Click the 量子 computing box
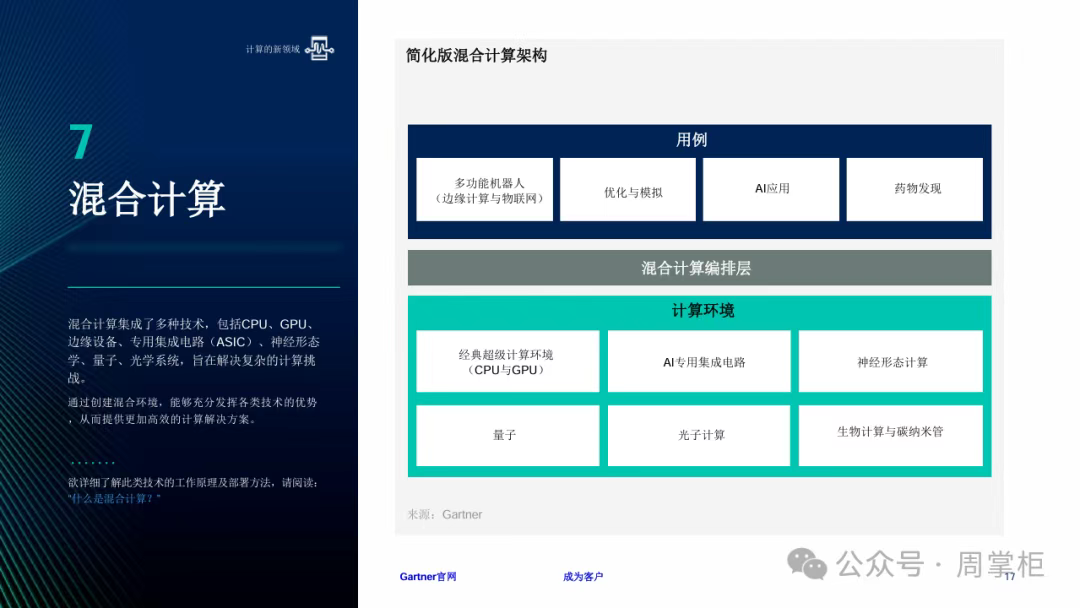This screenshot has width=1080, height=608. click(x=507, y=435)
